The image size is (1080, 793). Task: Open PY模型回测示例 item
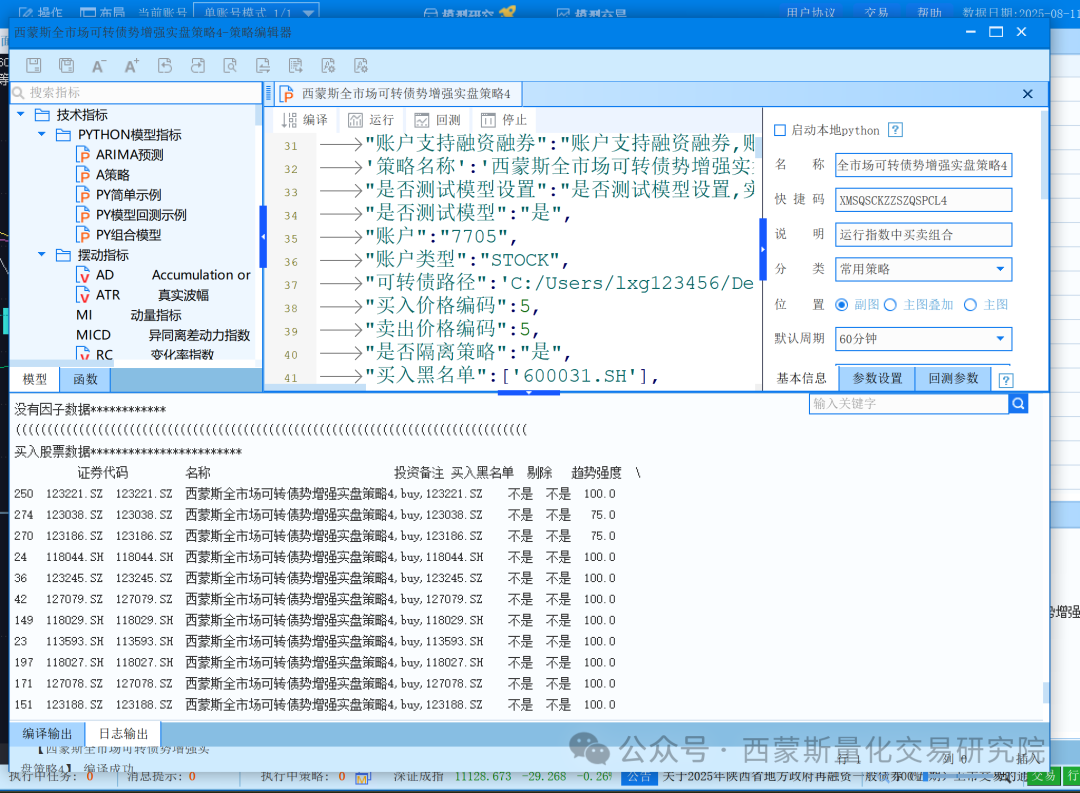132,215
